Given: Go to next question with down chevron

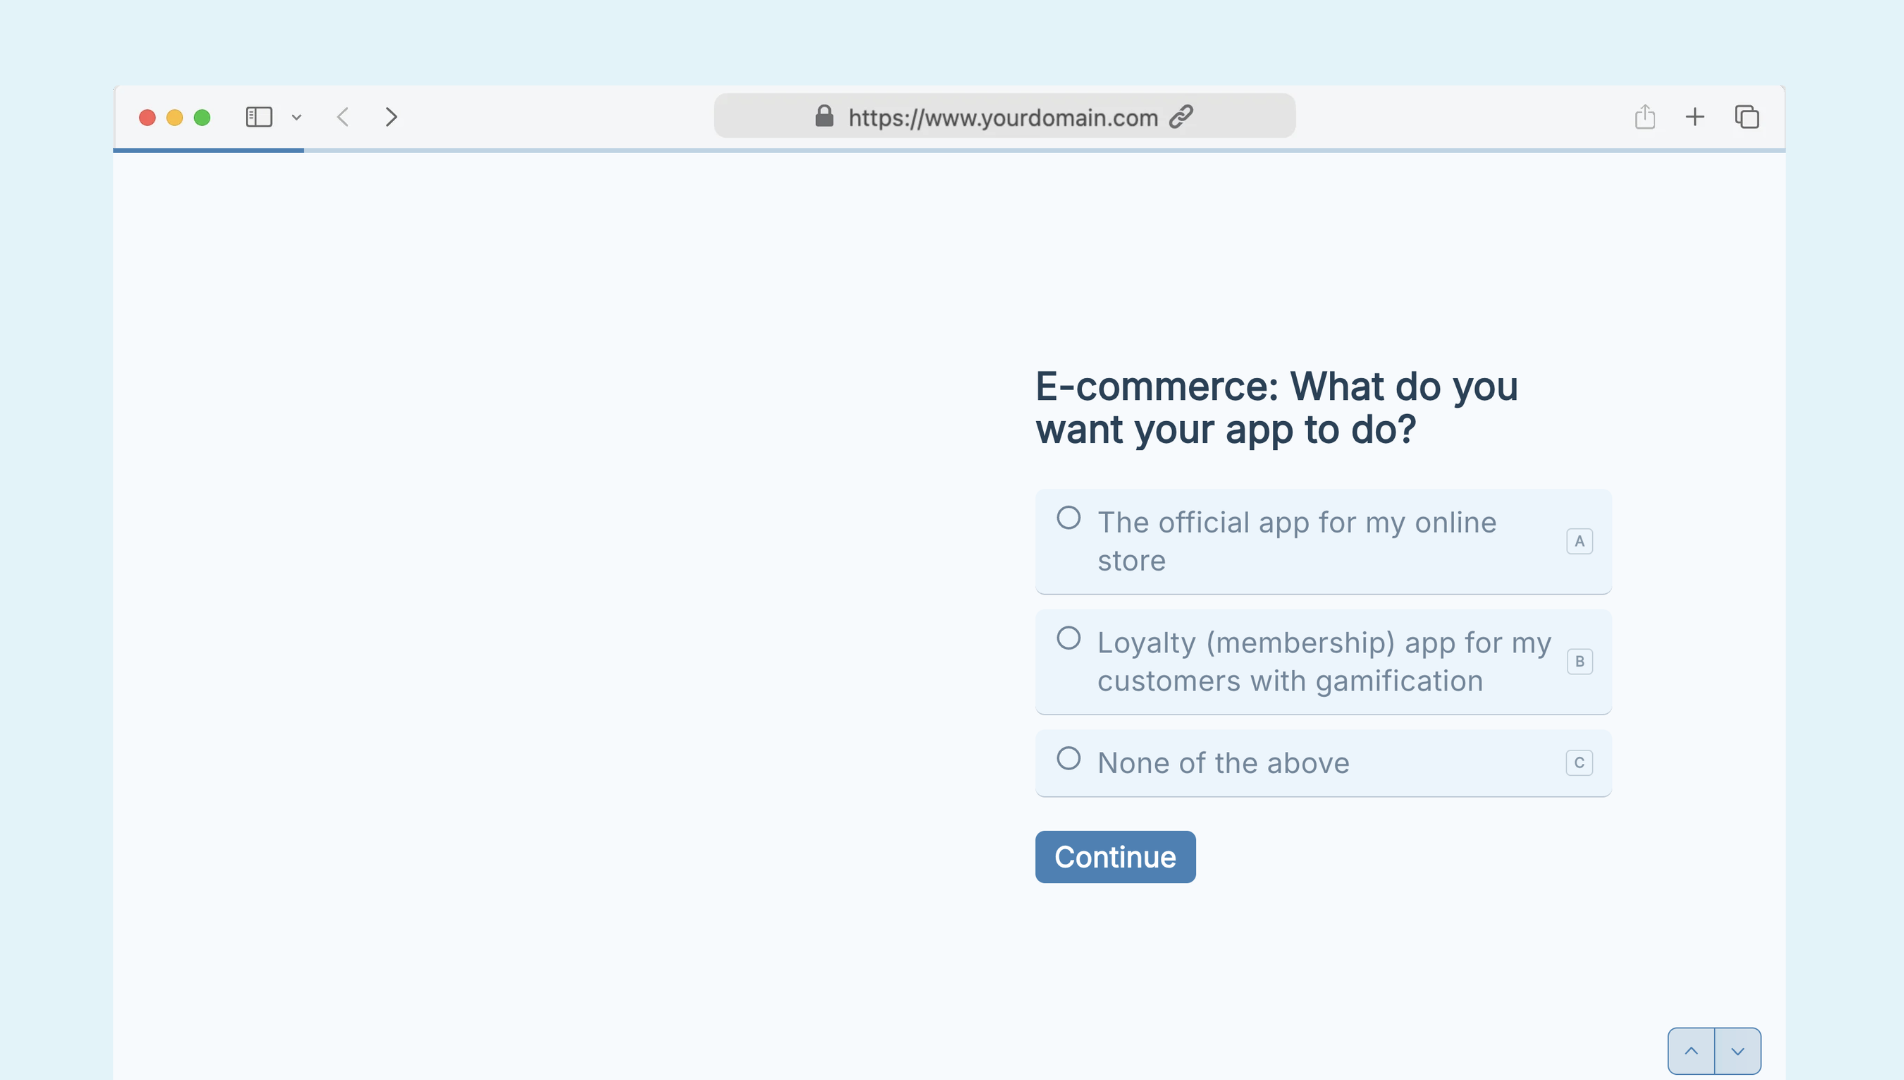Looking at the screenshot, I should click(x=1738, y=1051).
